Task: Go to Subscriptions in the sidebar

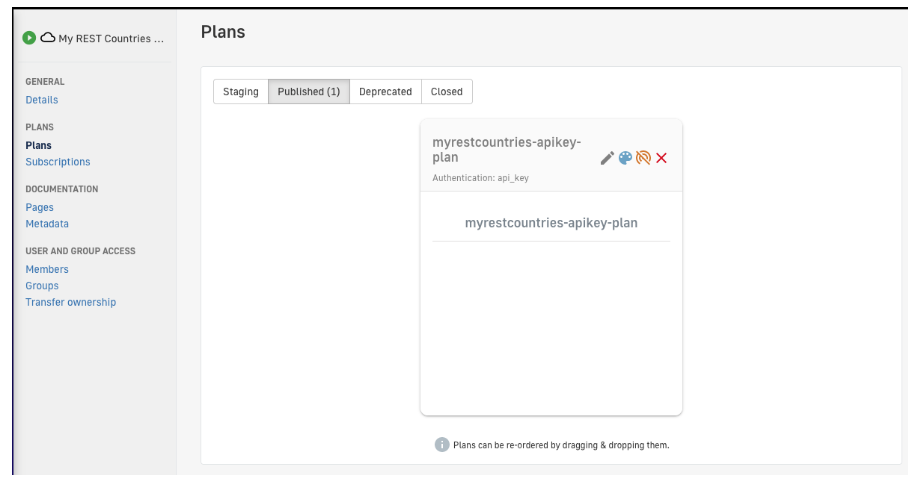Action: point(58,162)
